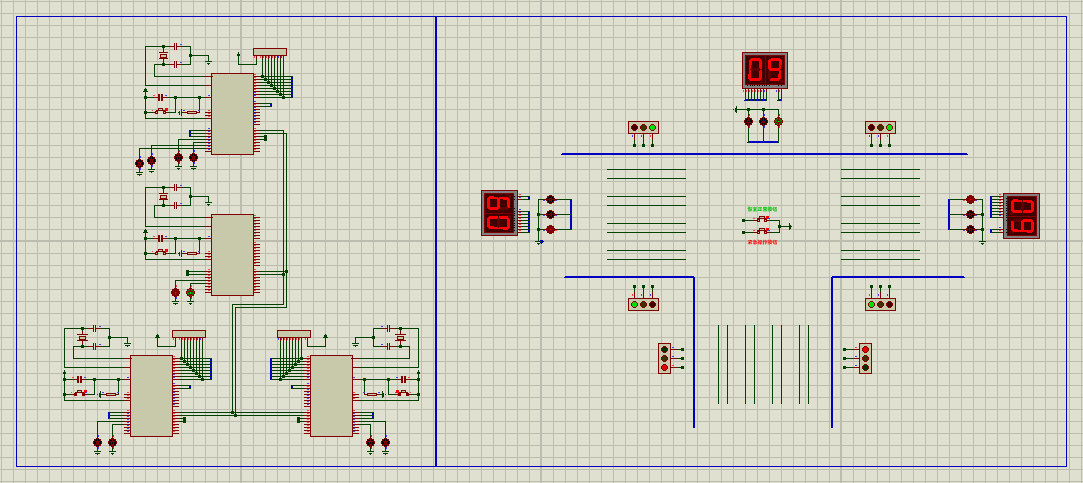Select the middle LED beside the left road display
Screen dimensions: 1083x483
[550, 214]
